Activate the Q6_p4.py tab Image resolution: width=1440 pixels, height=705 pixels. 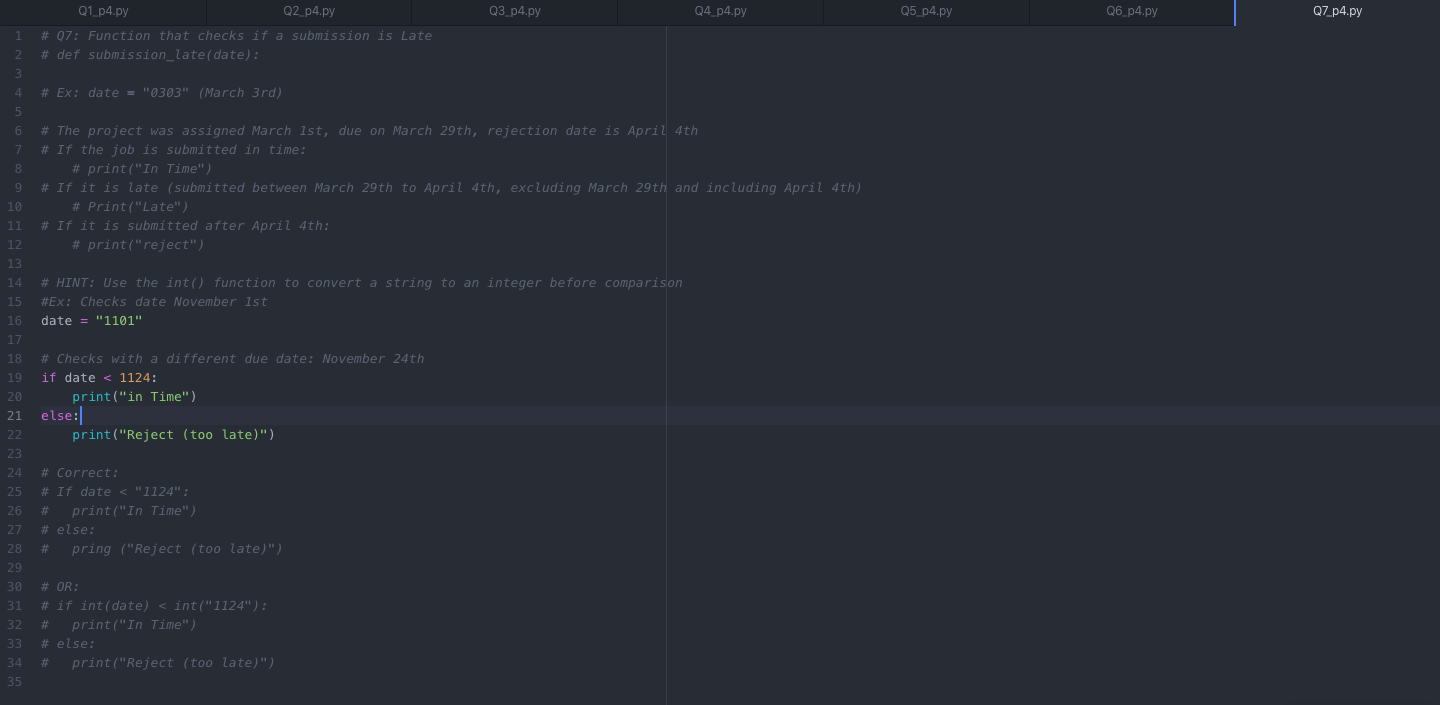click(1131, 11)
